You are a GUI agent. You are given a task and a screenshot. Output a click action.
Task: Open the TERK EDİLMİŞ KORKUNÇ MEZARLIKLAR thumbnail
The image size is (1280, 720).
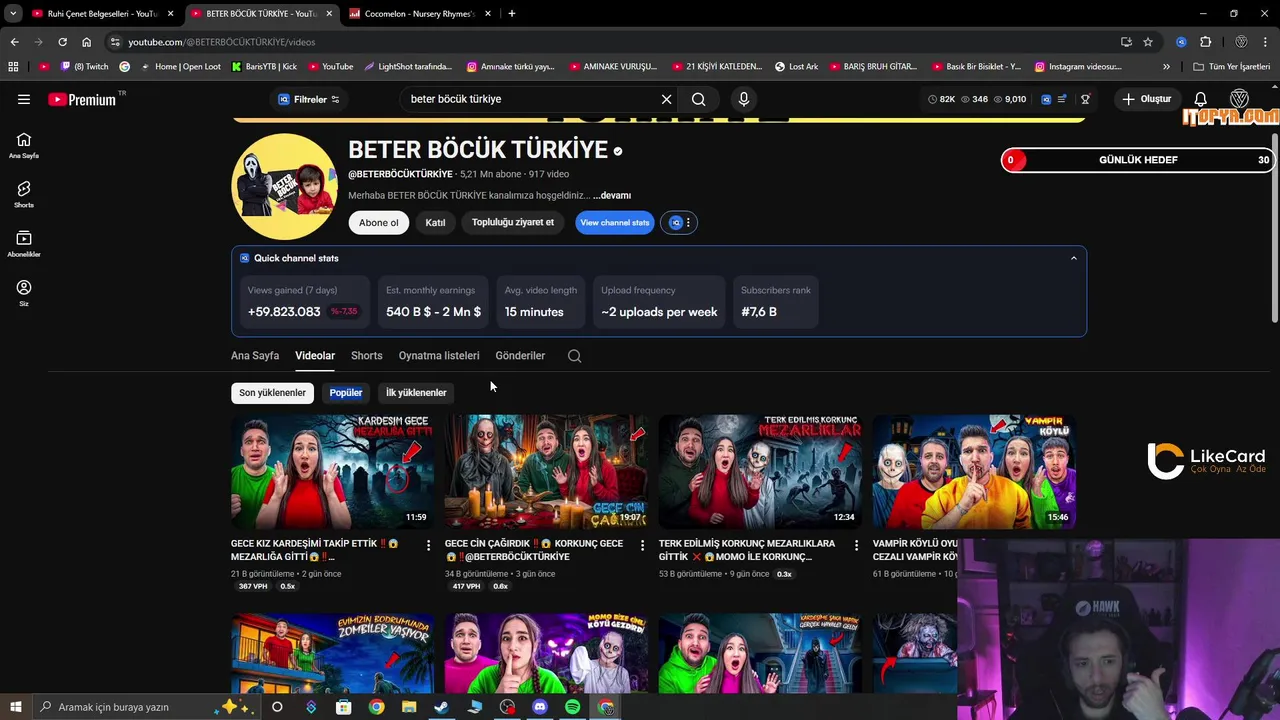(760, 471)
